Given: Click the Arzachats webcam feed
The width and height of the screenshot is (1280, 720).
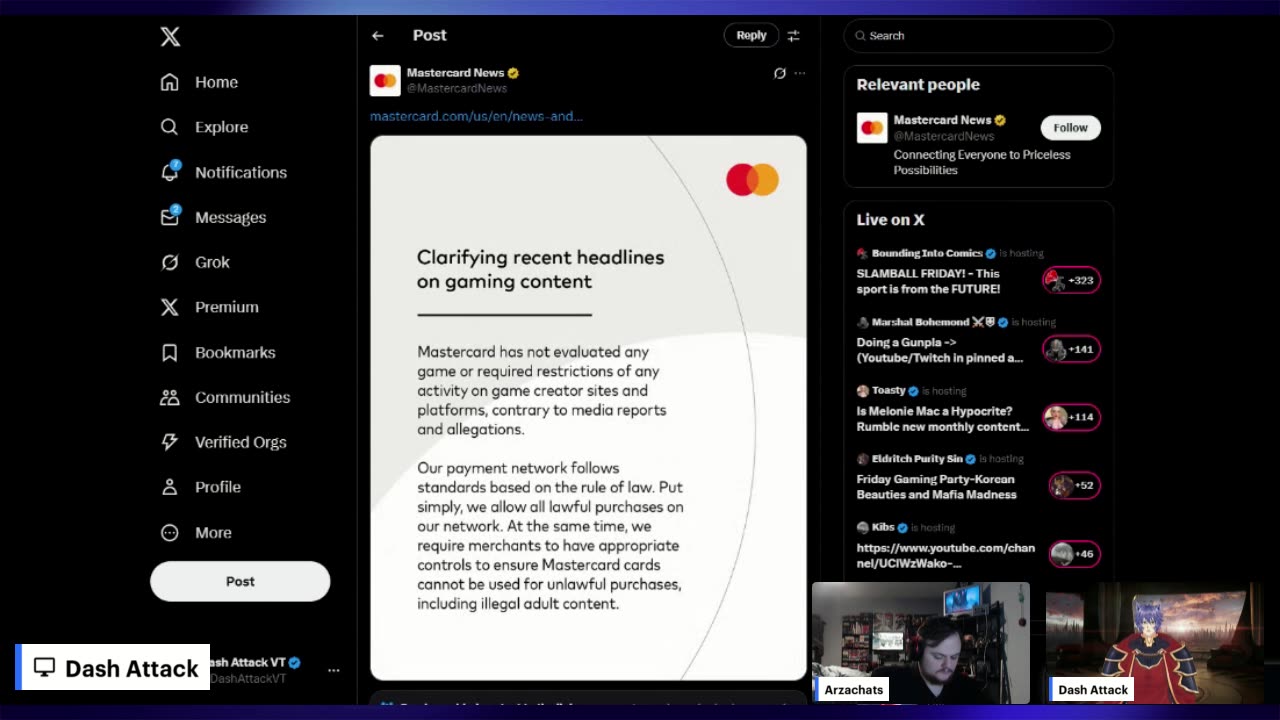Looking at the screenshot, I should point(920,641).
